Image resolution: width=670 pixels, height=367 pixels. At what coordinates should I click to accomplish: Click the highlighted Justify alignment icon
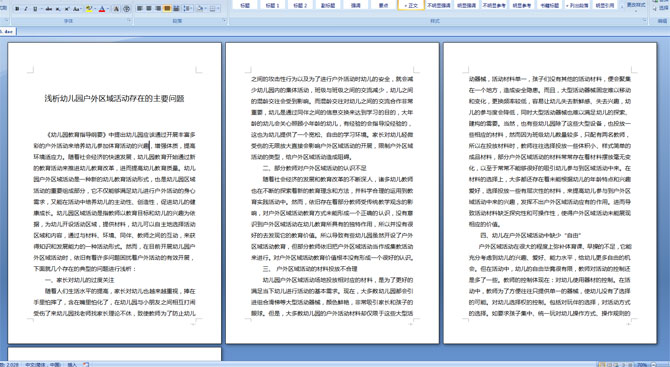point(167,9)
